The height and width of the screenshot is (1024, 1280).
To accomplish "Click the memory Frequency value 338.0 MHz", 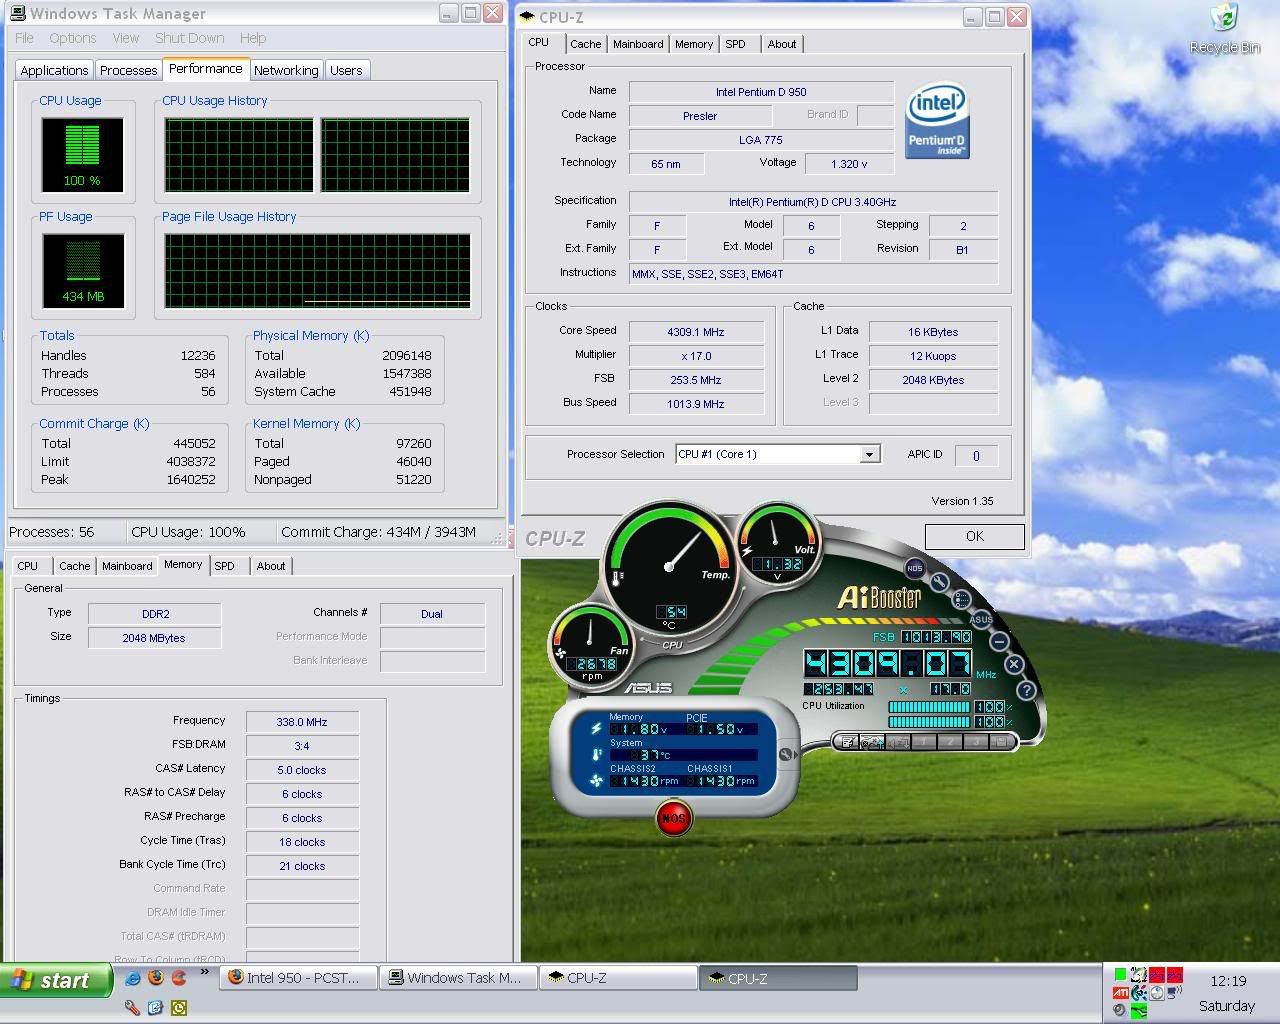I will [302, 722].
